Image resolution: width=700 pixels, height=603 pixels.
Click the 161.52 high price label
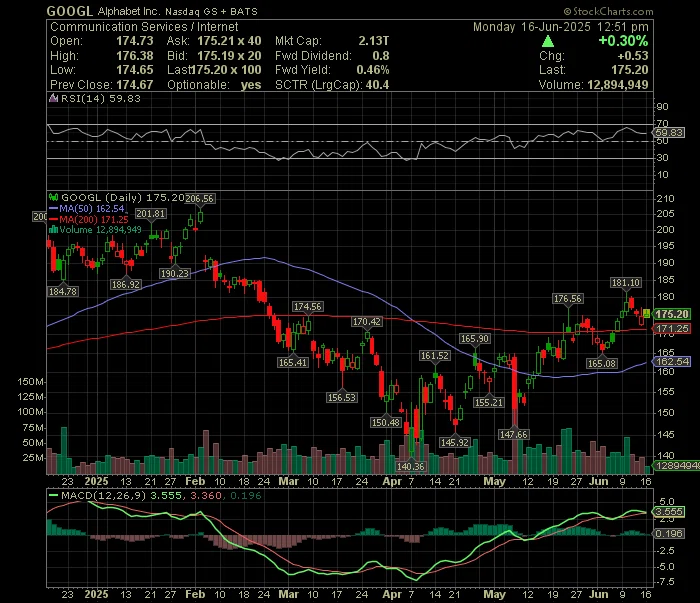[x=435, y=356]
